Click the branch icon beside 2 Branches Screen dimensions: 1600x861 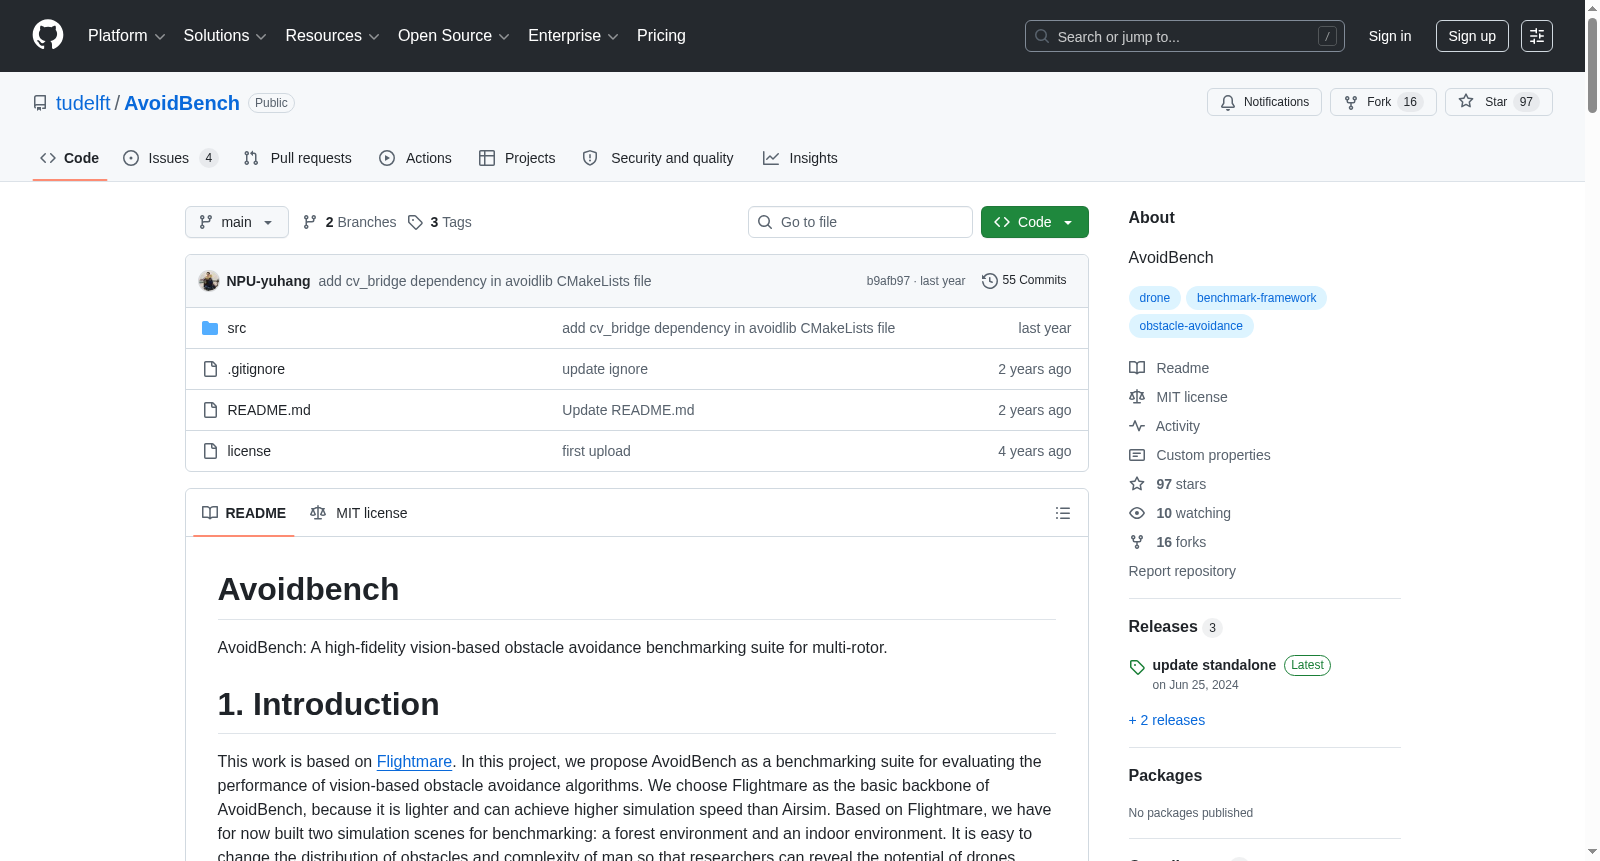coord(310,222)
